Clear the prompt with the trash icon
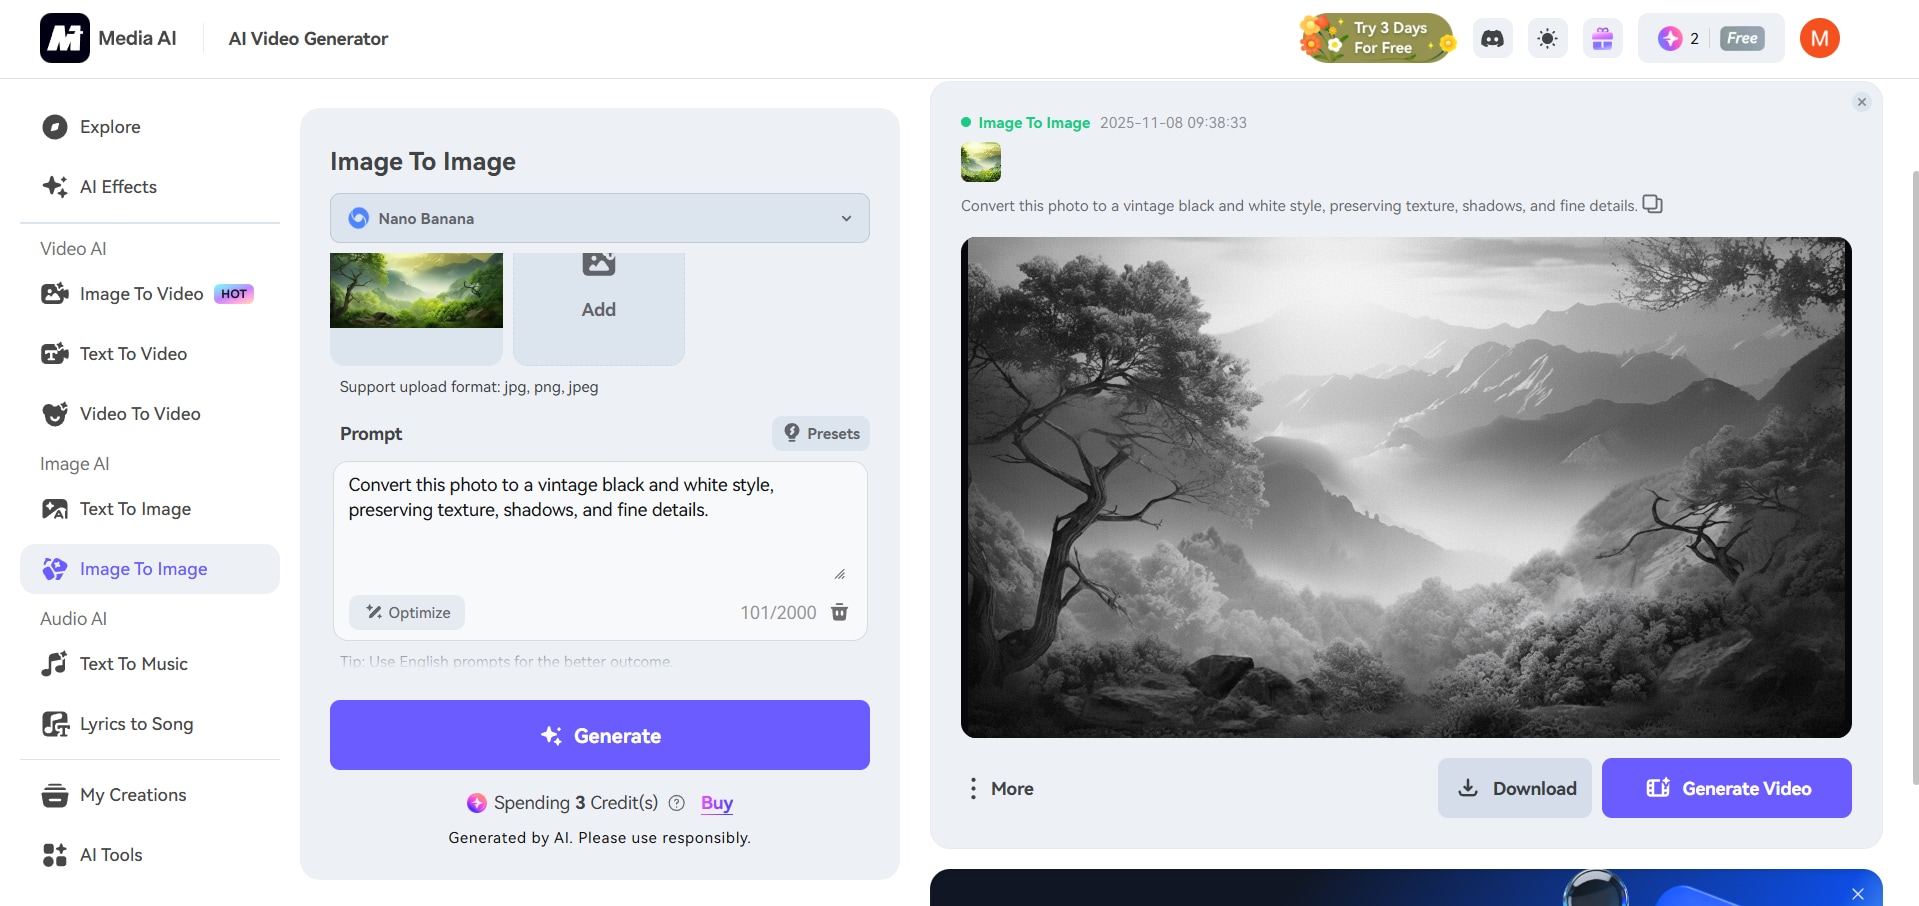 [840, 612]
